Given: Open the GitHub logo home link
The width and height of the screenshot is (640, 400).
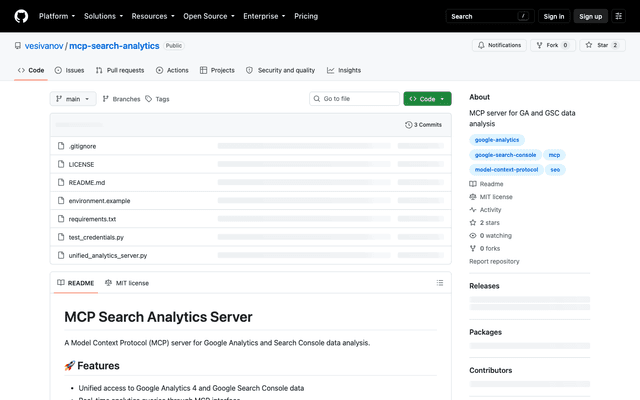Looking at the screenshot, I should click(x=21, y=16).
